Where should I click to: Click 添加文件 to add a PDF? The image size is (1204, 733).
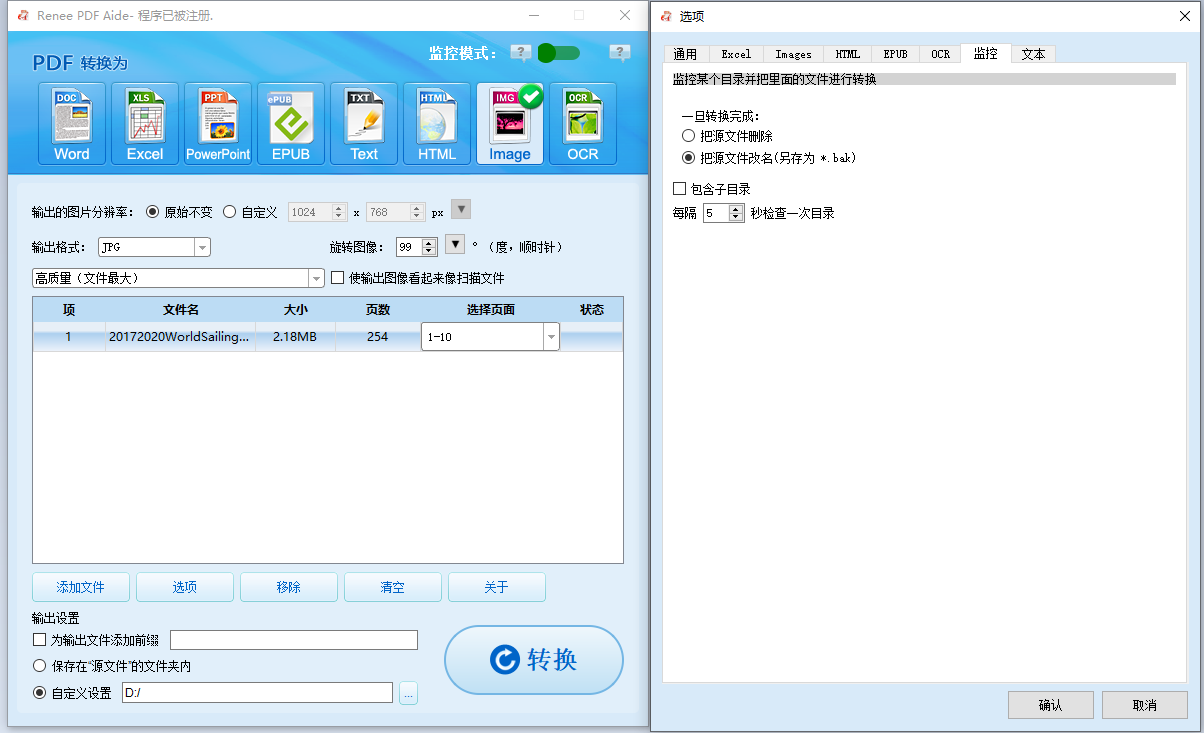pos(80,587)
